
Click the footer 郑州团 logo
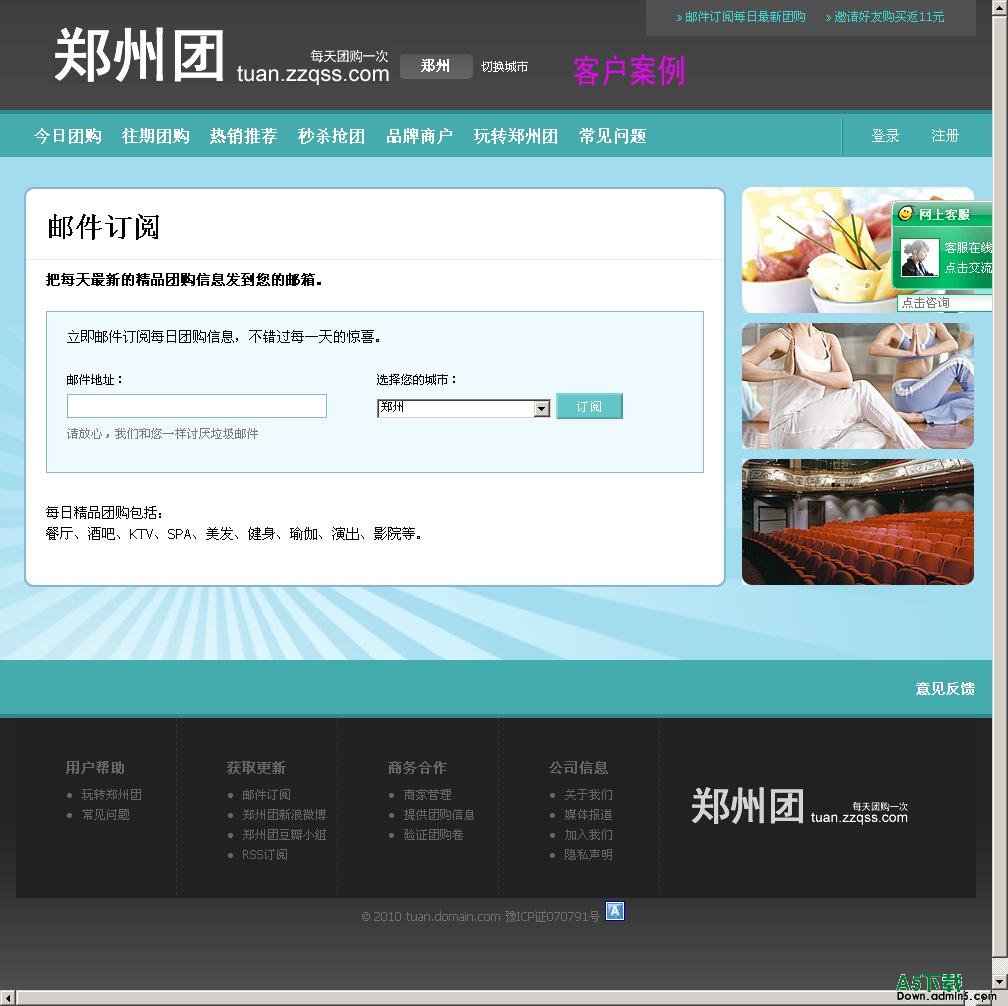tap(799, 806)
